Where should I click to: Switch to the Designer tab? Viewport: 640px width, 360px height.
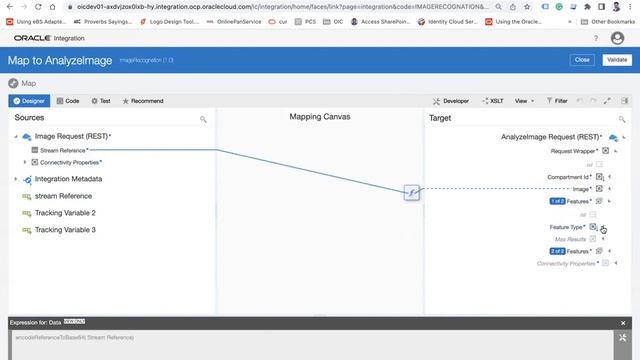[x=29, y=101]
